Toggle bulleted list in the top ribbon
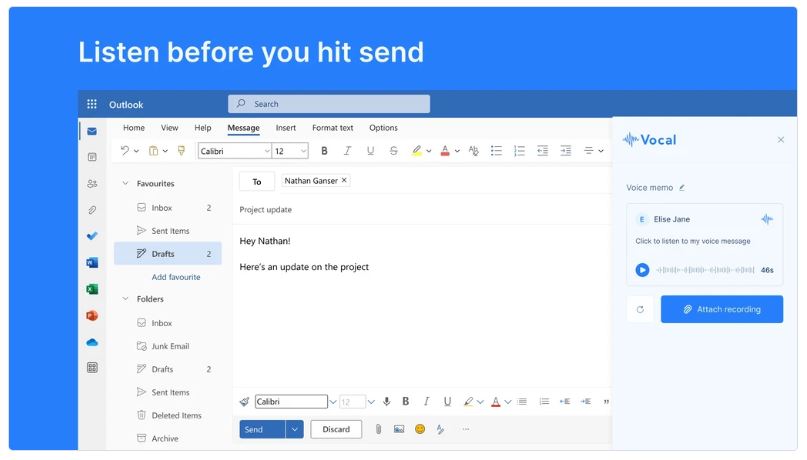Screen dimensions: 807x460 coord(496,151)
